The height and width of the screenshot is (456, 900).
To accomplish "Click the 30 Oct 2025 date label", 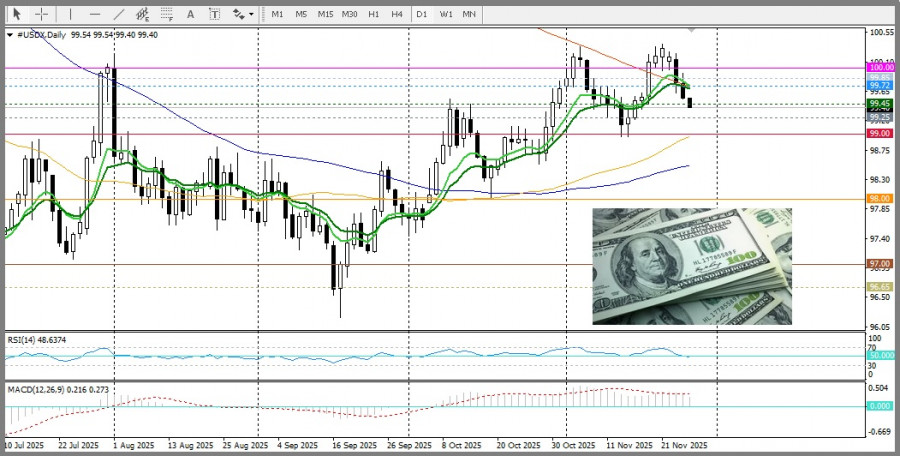I will 574,446.
